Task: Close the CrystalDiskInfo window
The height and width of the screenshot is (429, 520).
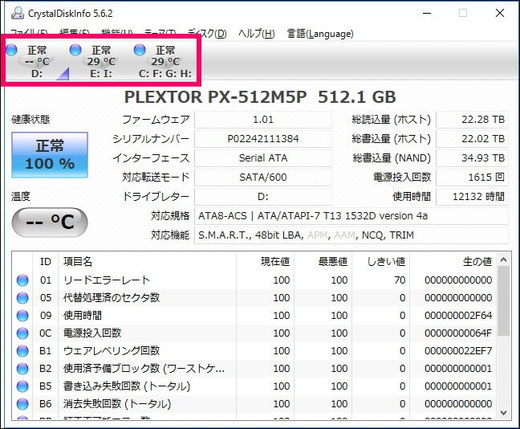Action: pos(500,13)
